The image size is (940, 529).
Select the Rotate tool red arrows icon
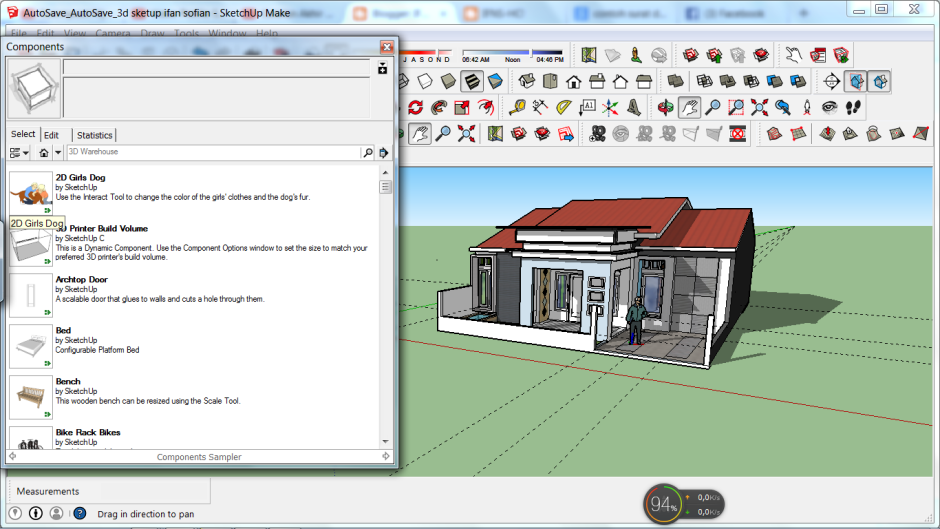point(415,107)
